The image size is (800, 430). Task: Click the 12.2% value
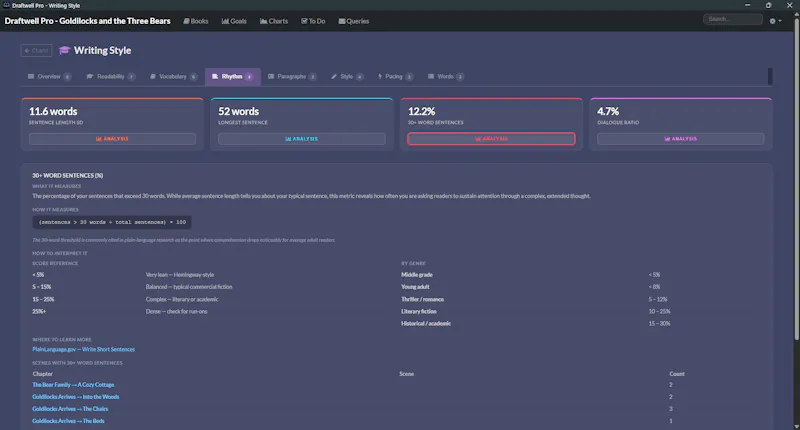(x=421, y=111)
